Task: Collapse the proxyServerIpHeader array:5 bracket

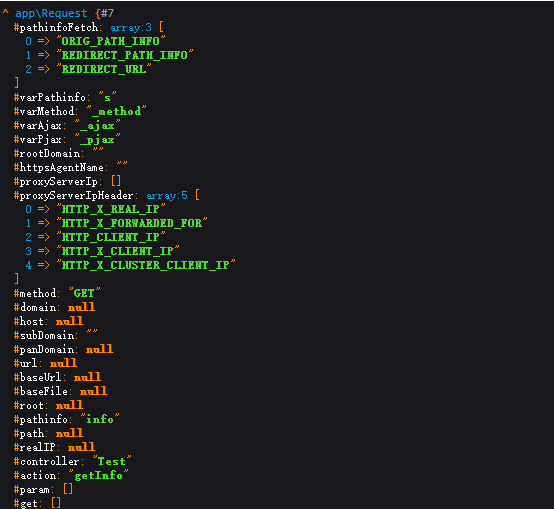Action: [197, 195]
